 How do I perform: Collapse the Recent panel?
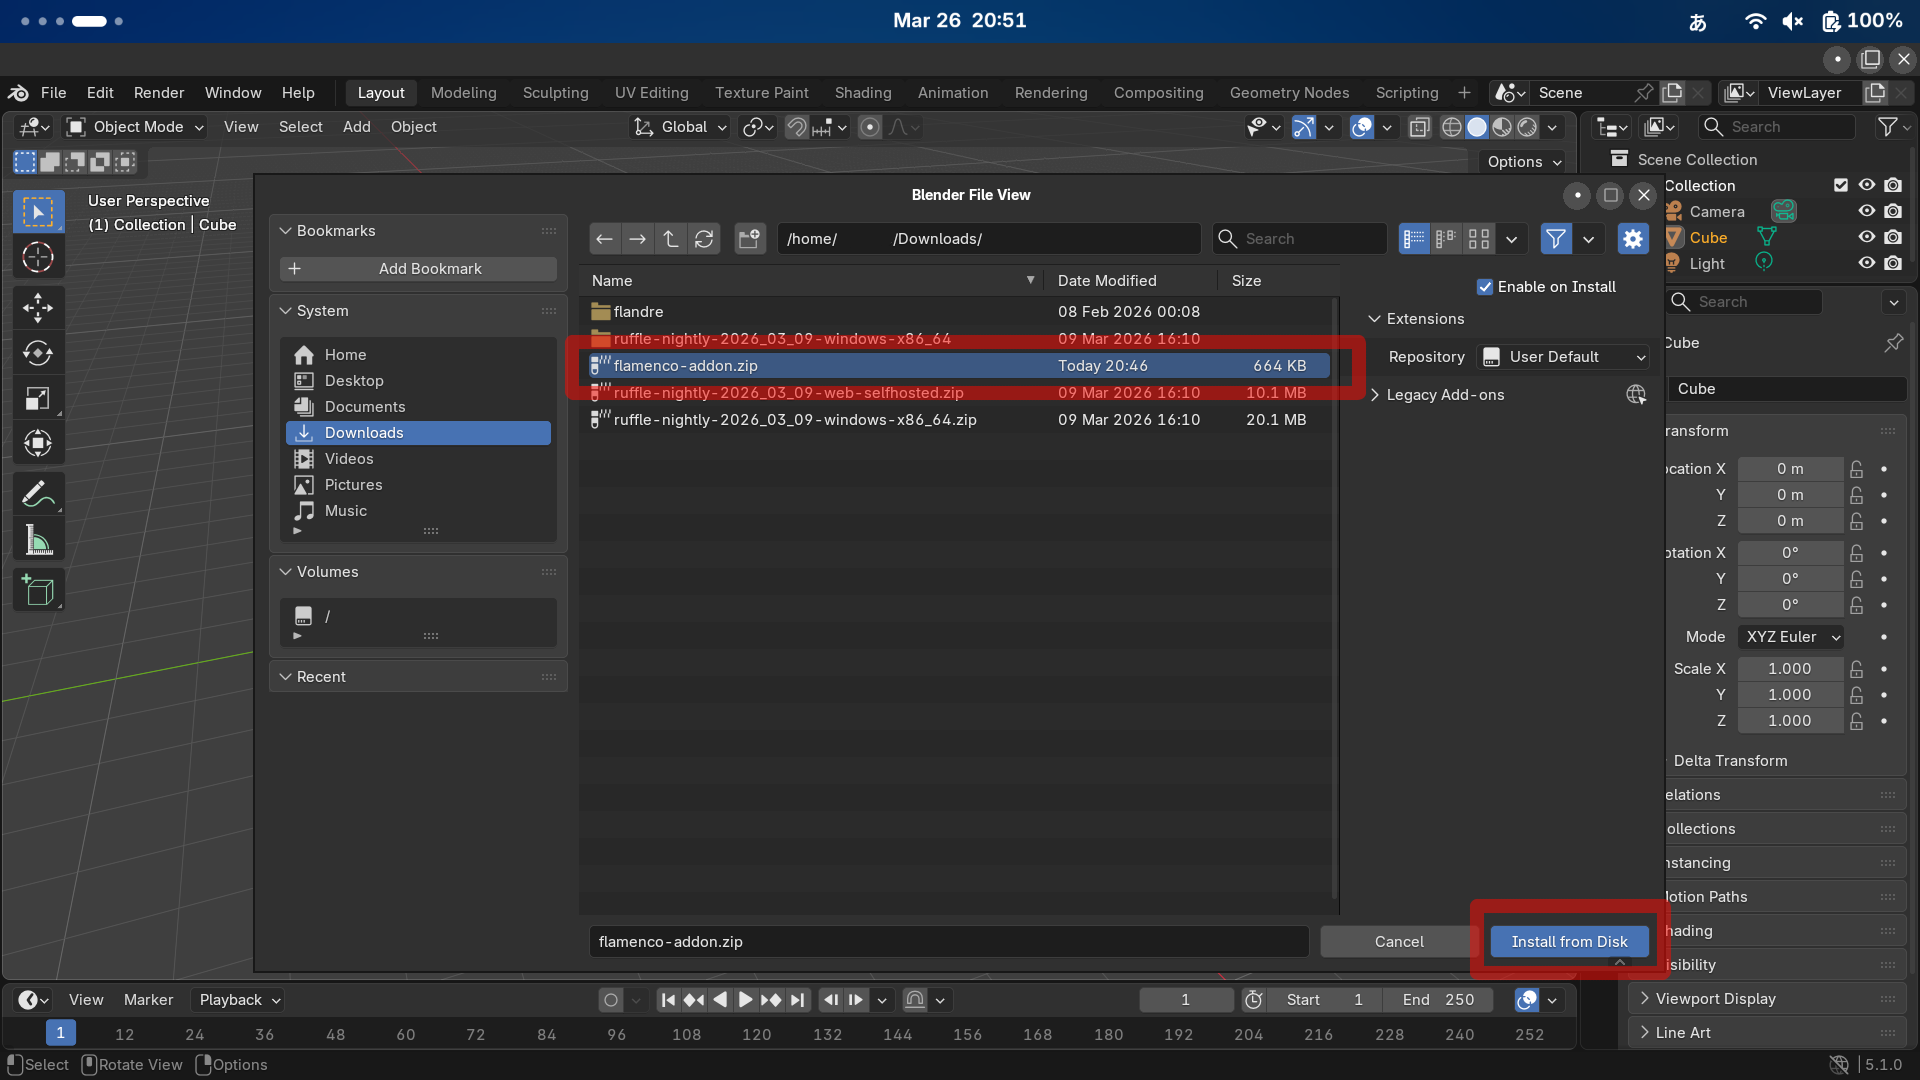point(286,677)
